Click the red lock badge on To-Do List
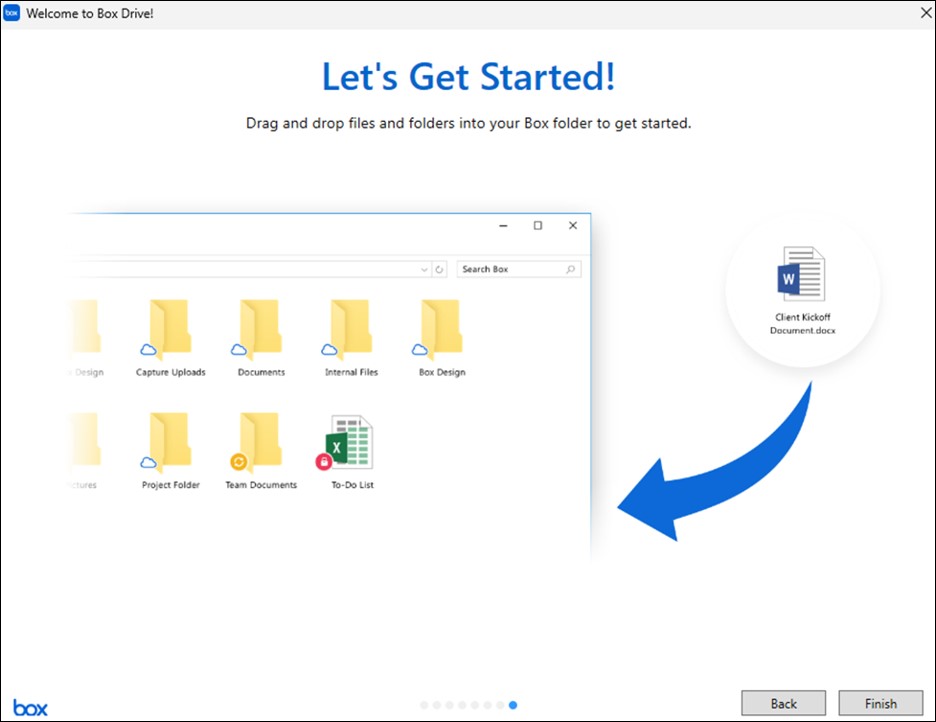 (324, 461)
